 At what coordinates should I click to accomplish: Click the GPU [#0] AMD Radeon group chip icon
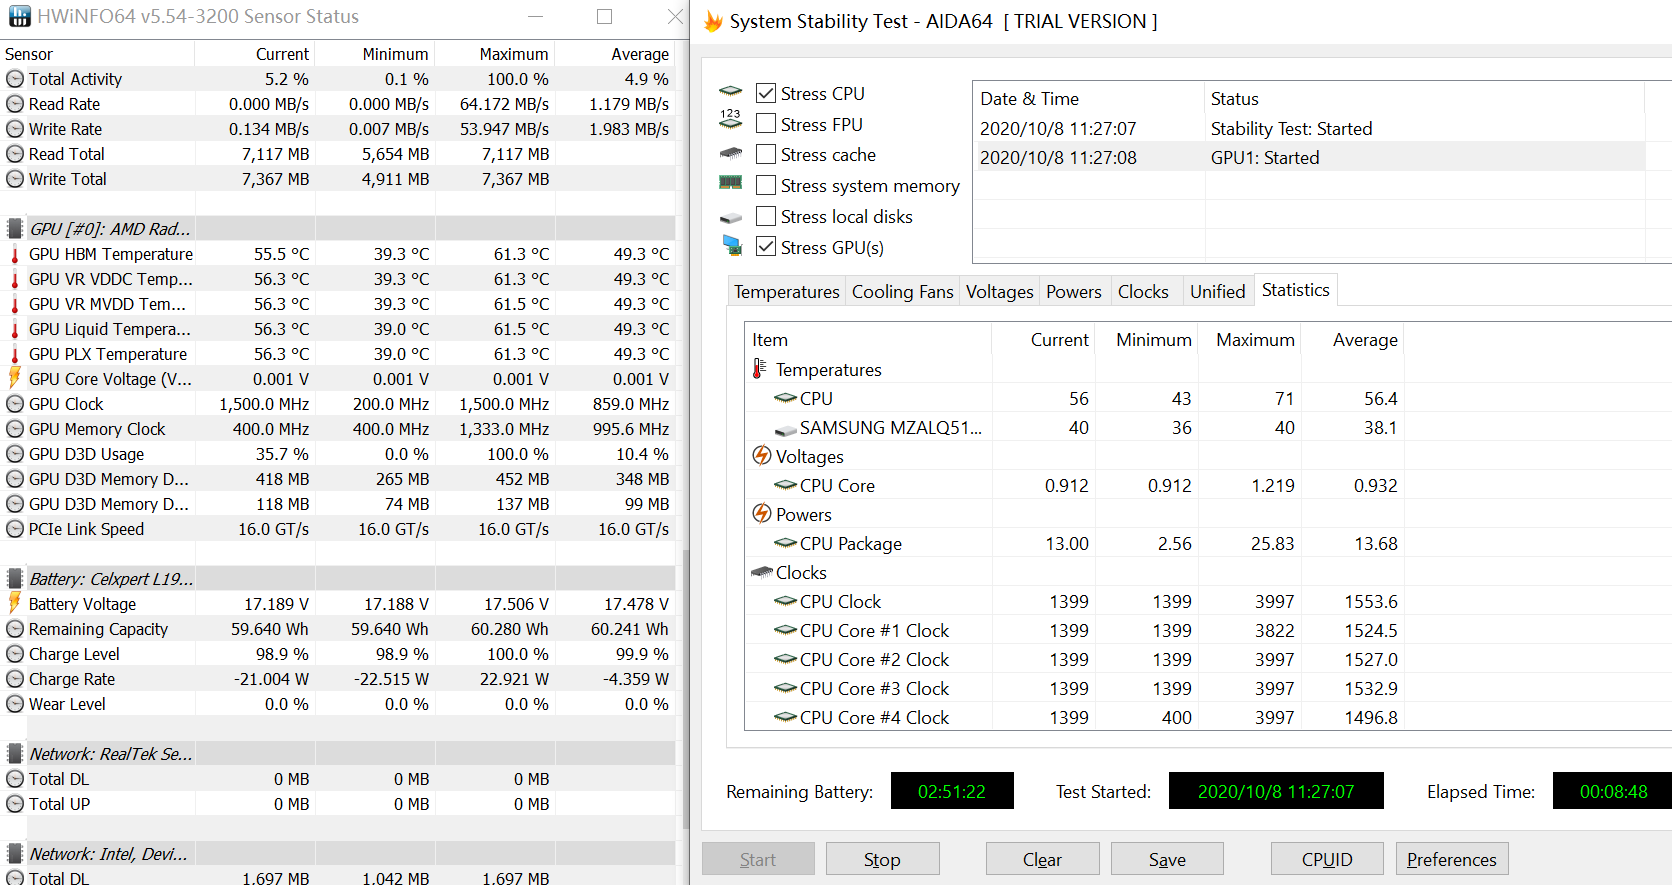15,229
